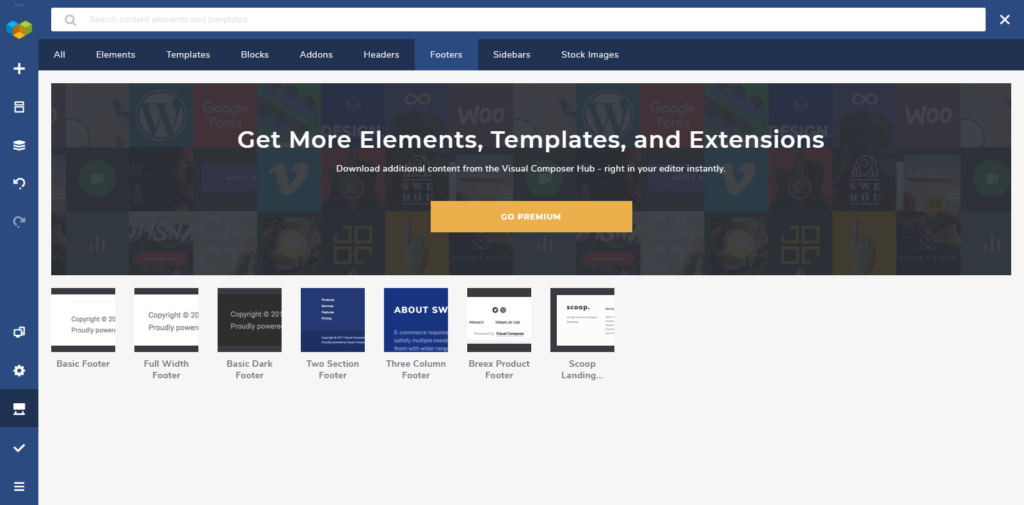
Task: Click the 'Basic Dark Footer' label text
Action: click(x=249, y=369)
